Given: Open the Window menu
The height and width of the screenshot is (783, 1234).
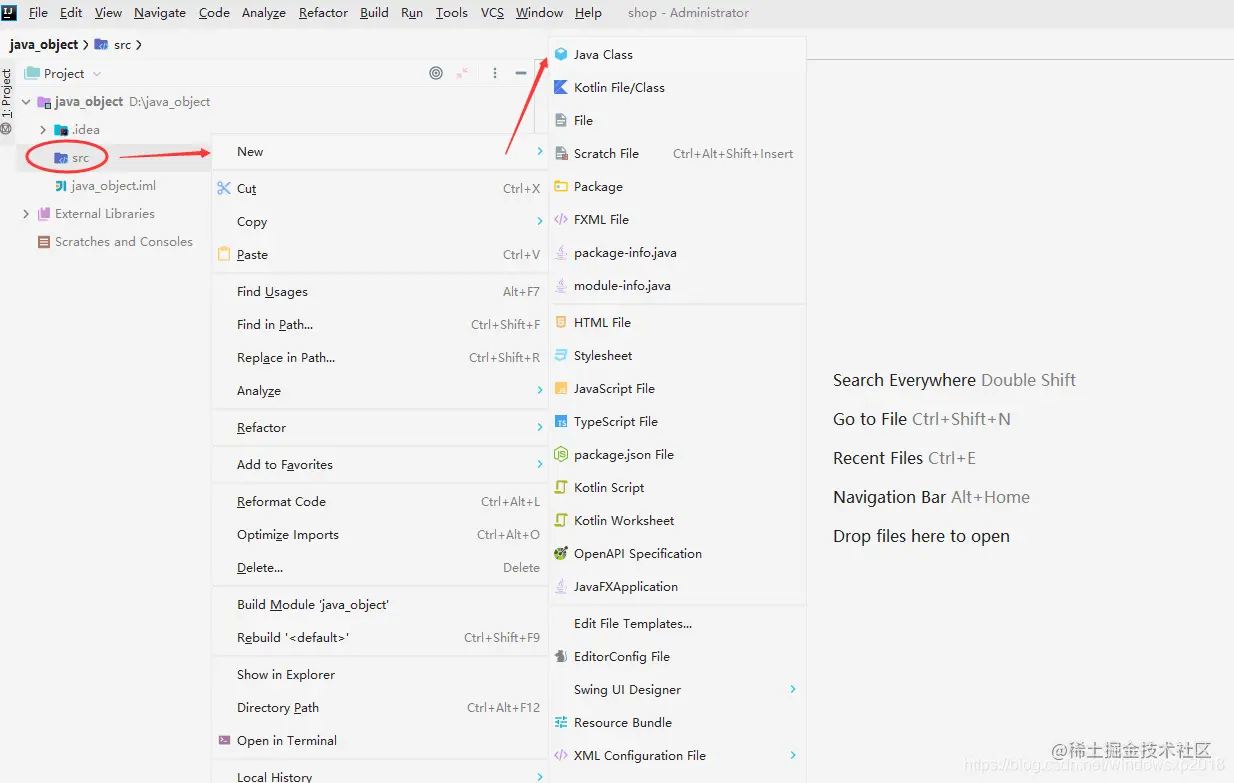Looking at the screenshot, I should (x=539, y=13).
